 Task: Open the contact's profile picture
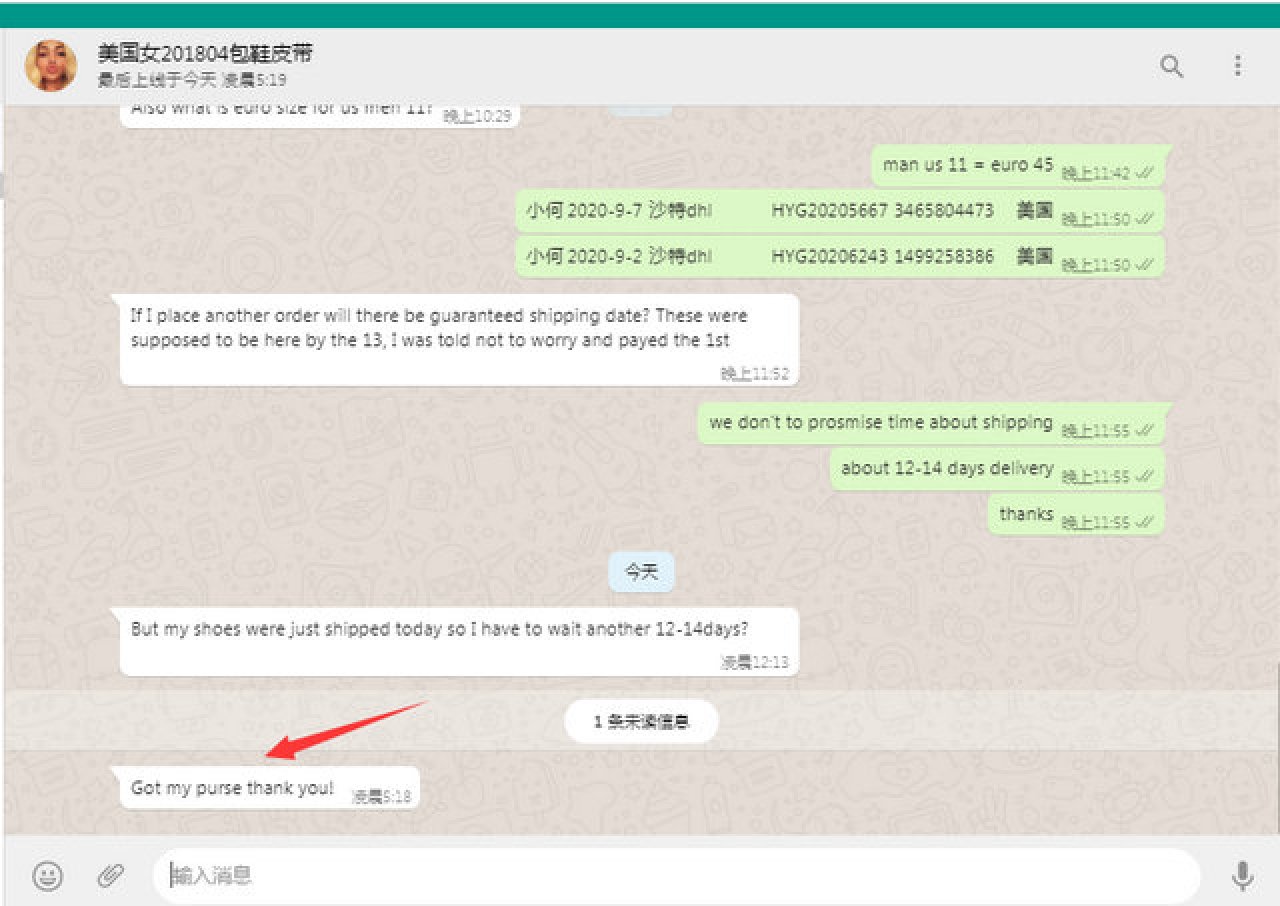pos(51,66)
